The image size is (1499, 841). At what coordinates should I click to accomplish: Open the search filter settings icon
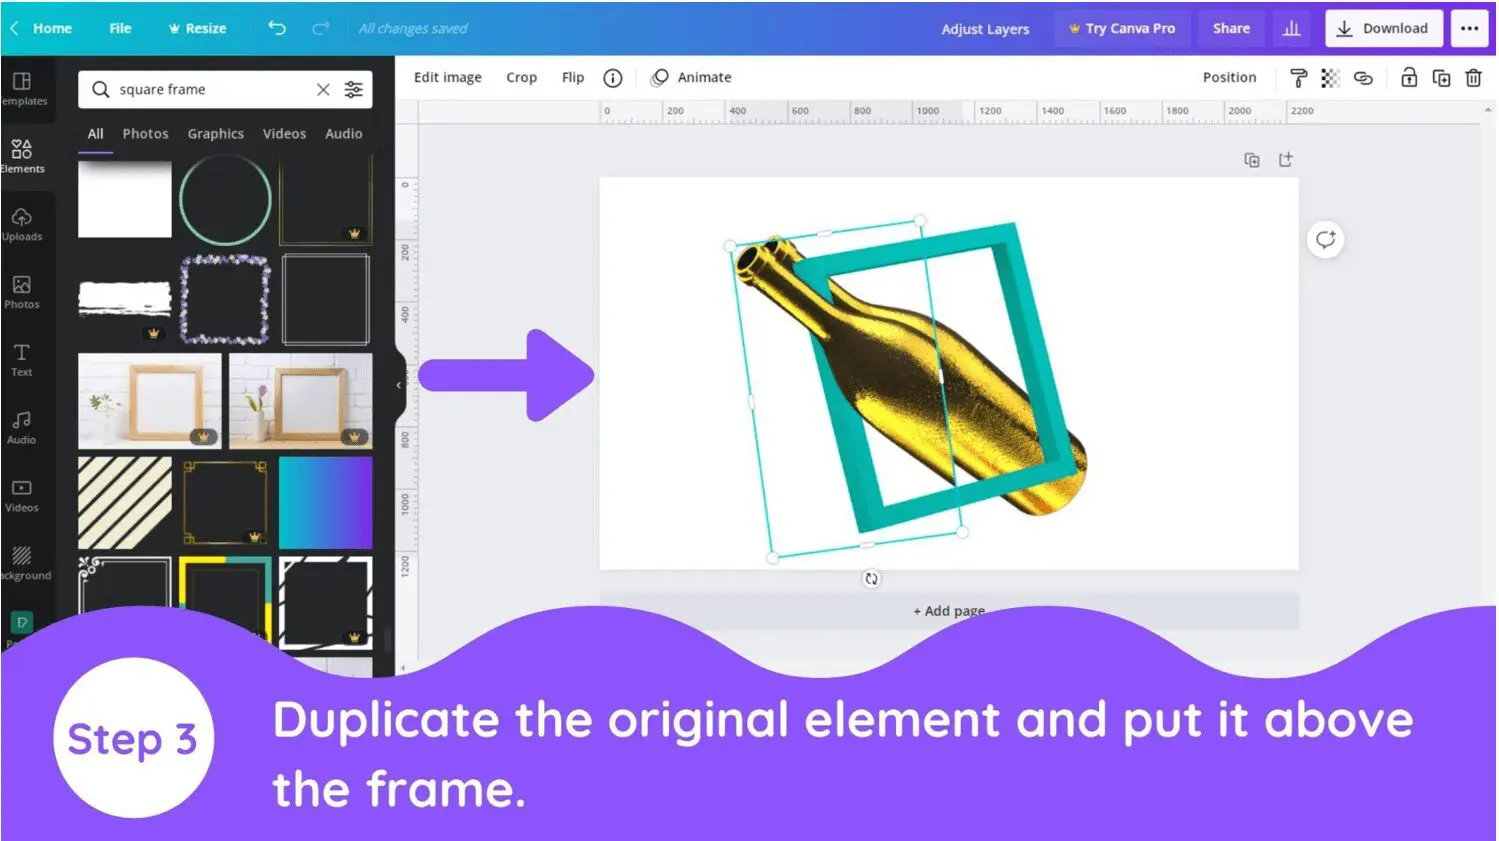point(354,89)
